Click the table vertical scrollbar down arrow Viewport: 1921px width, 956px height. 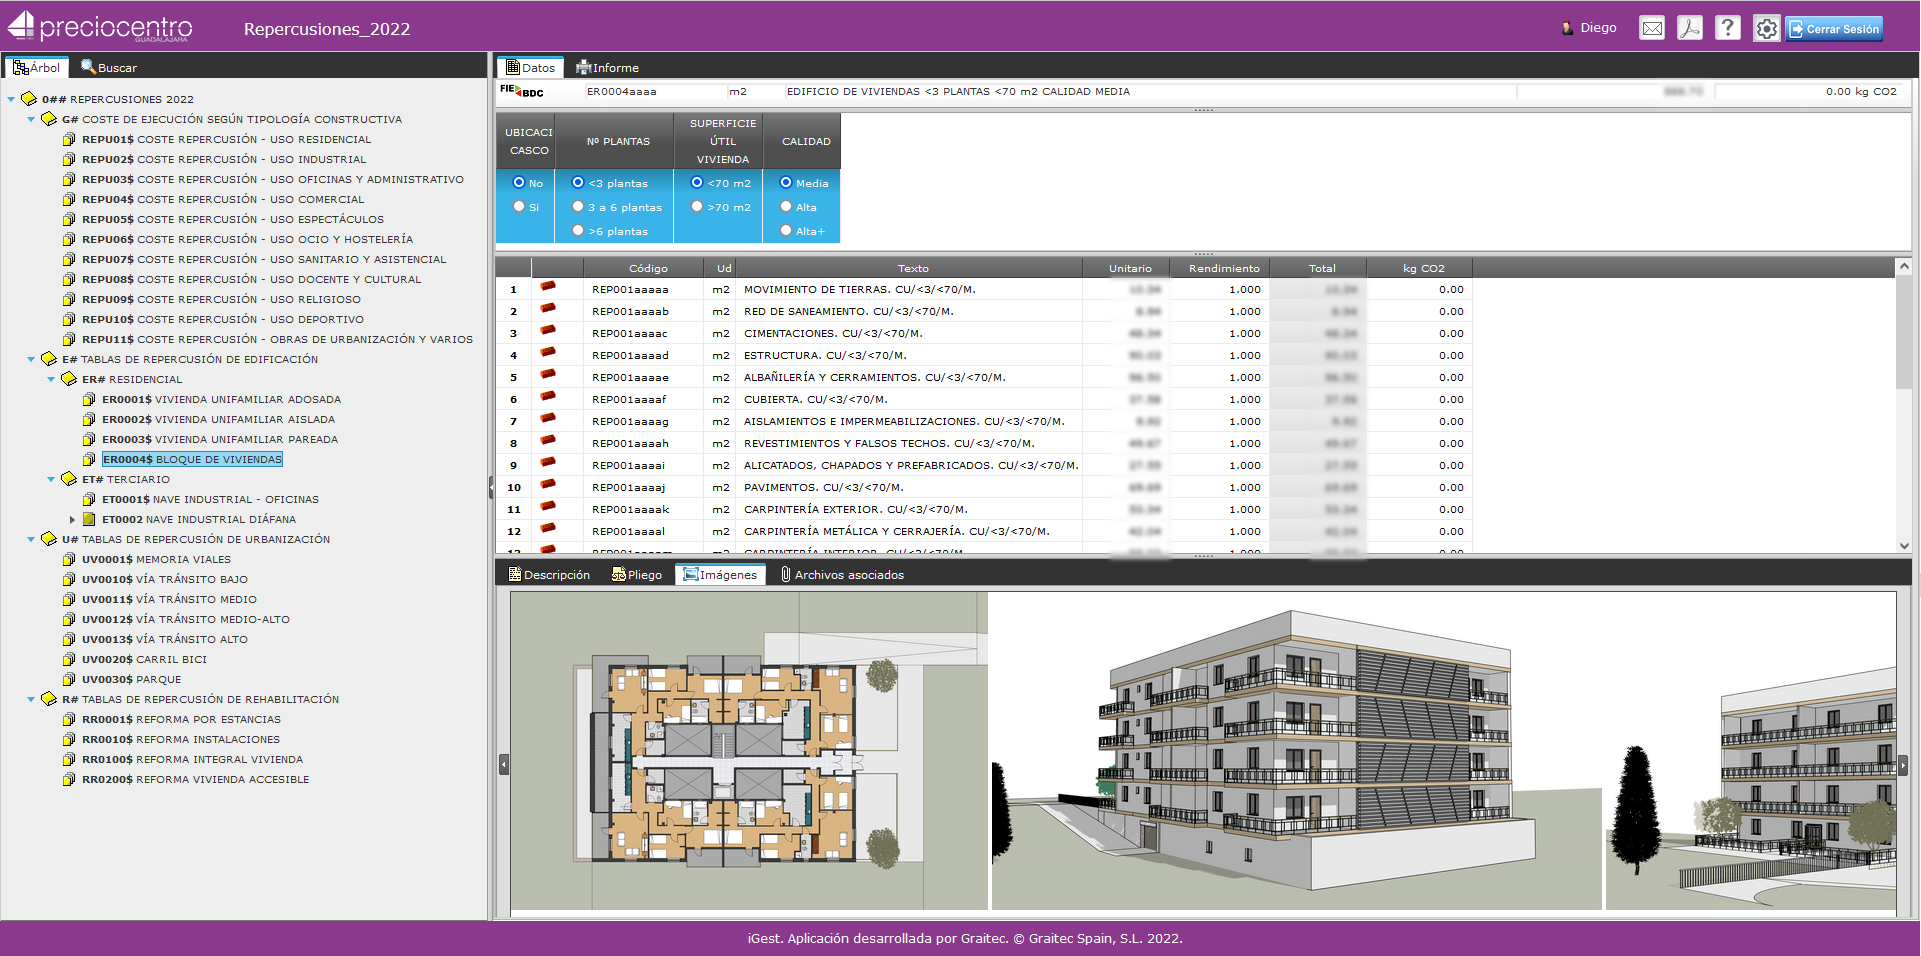click(x=1904, y=545)
